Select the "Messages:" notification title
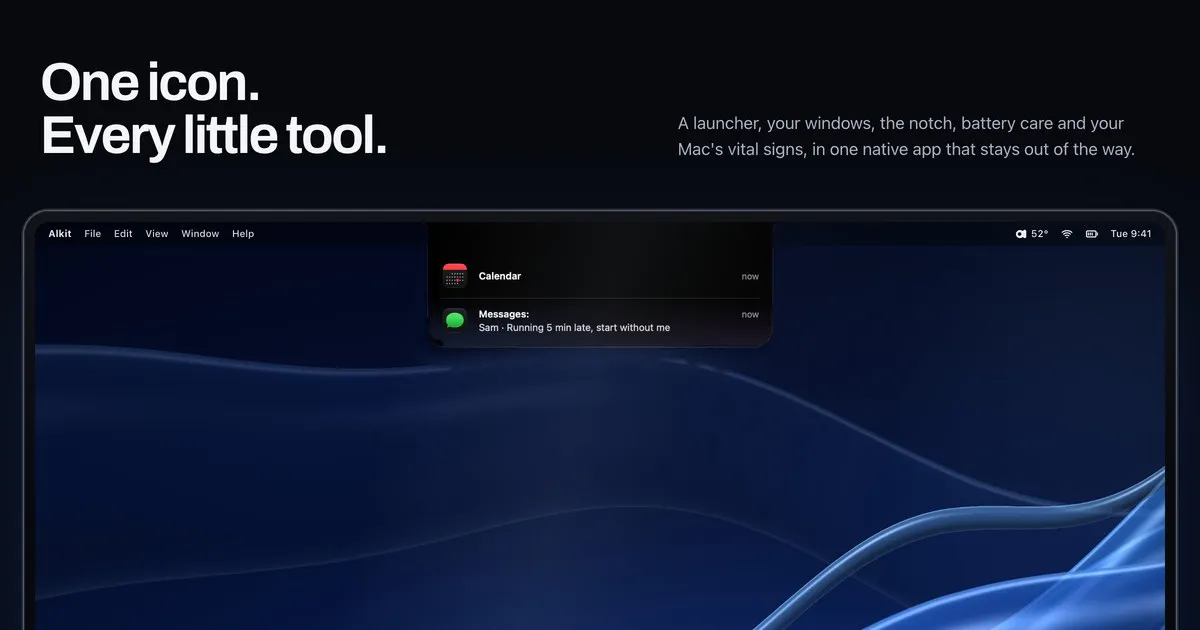 [504, 314]
